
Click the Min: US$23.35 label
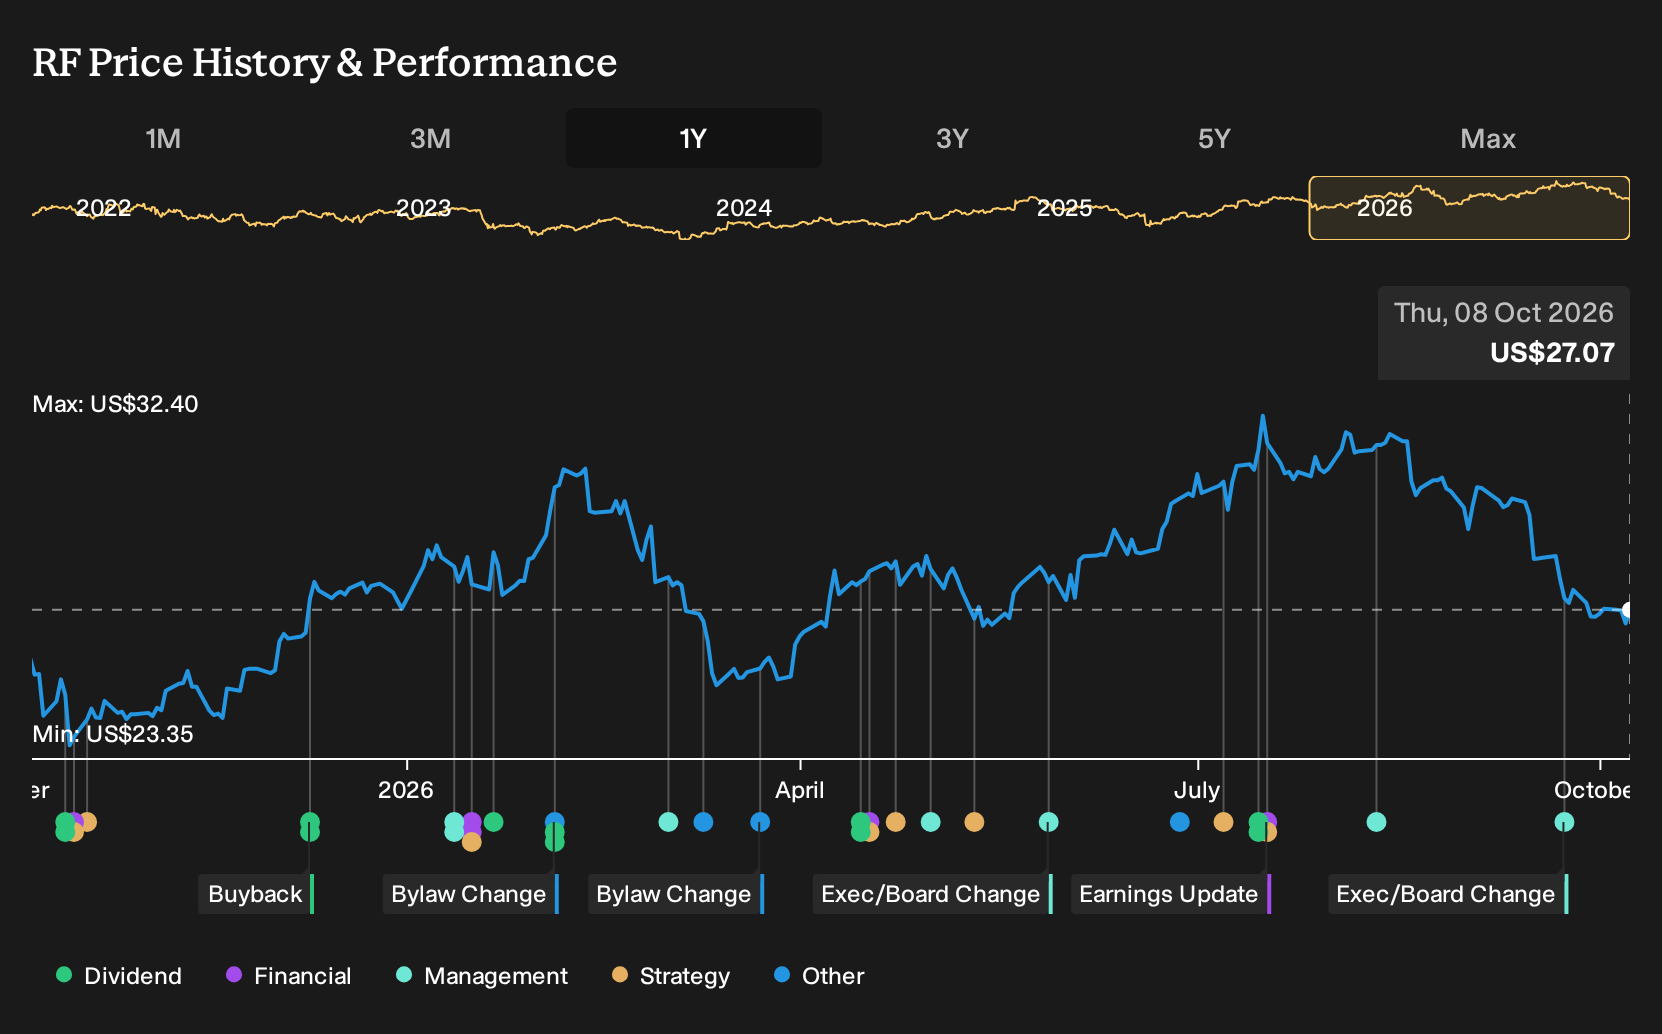(113, 734)
